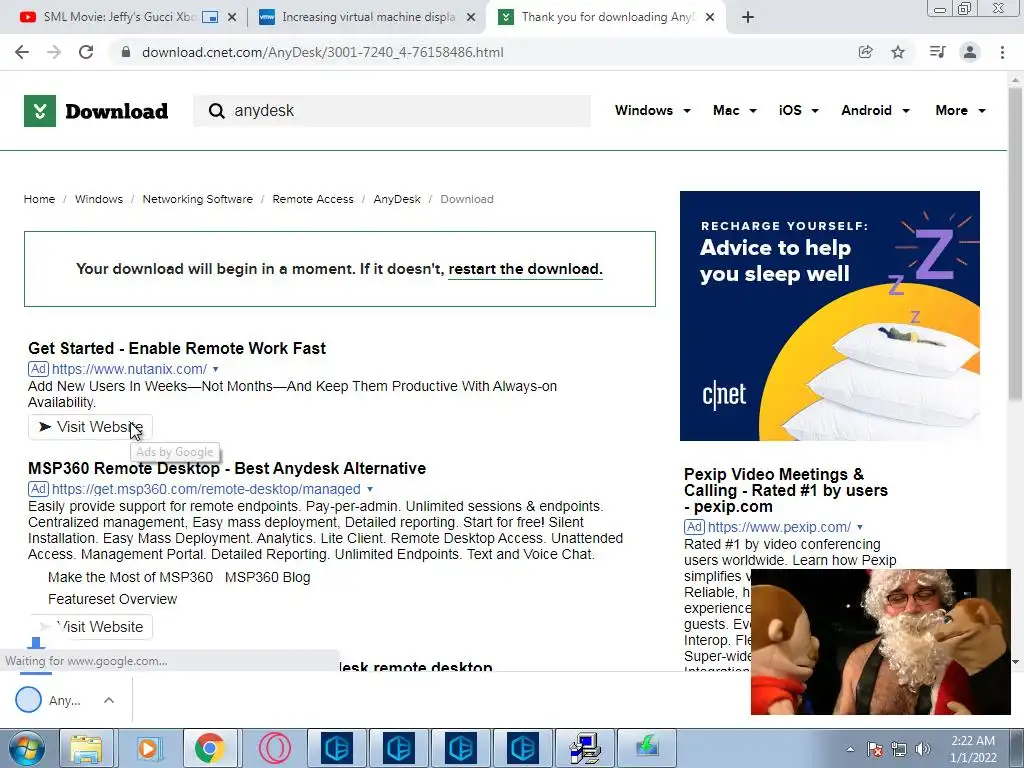
Task: Open the Chrome profile avatar
Action: (x=970, y=52)
